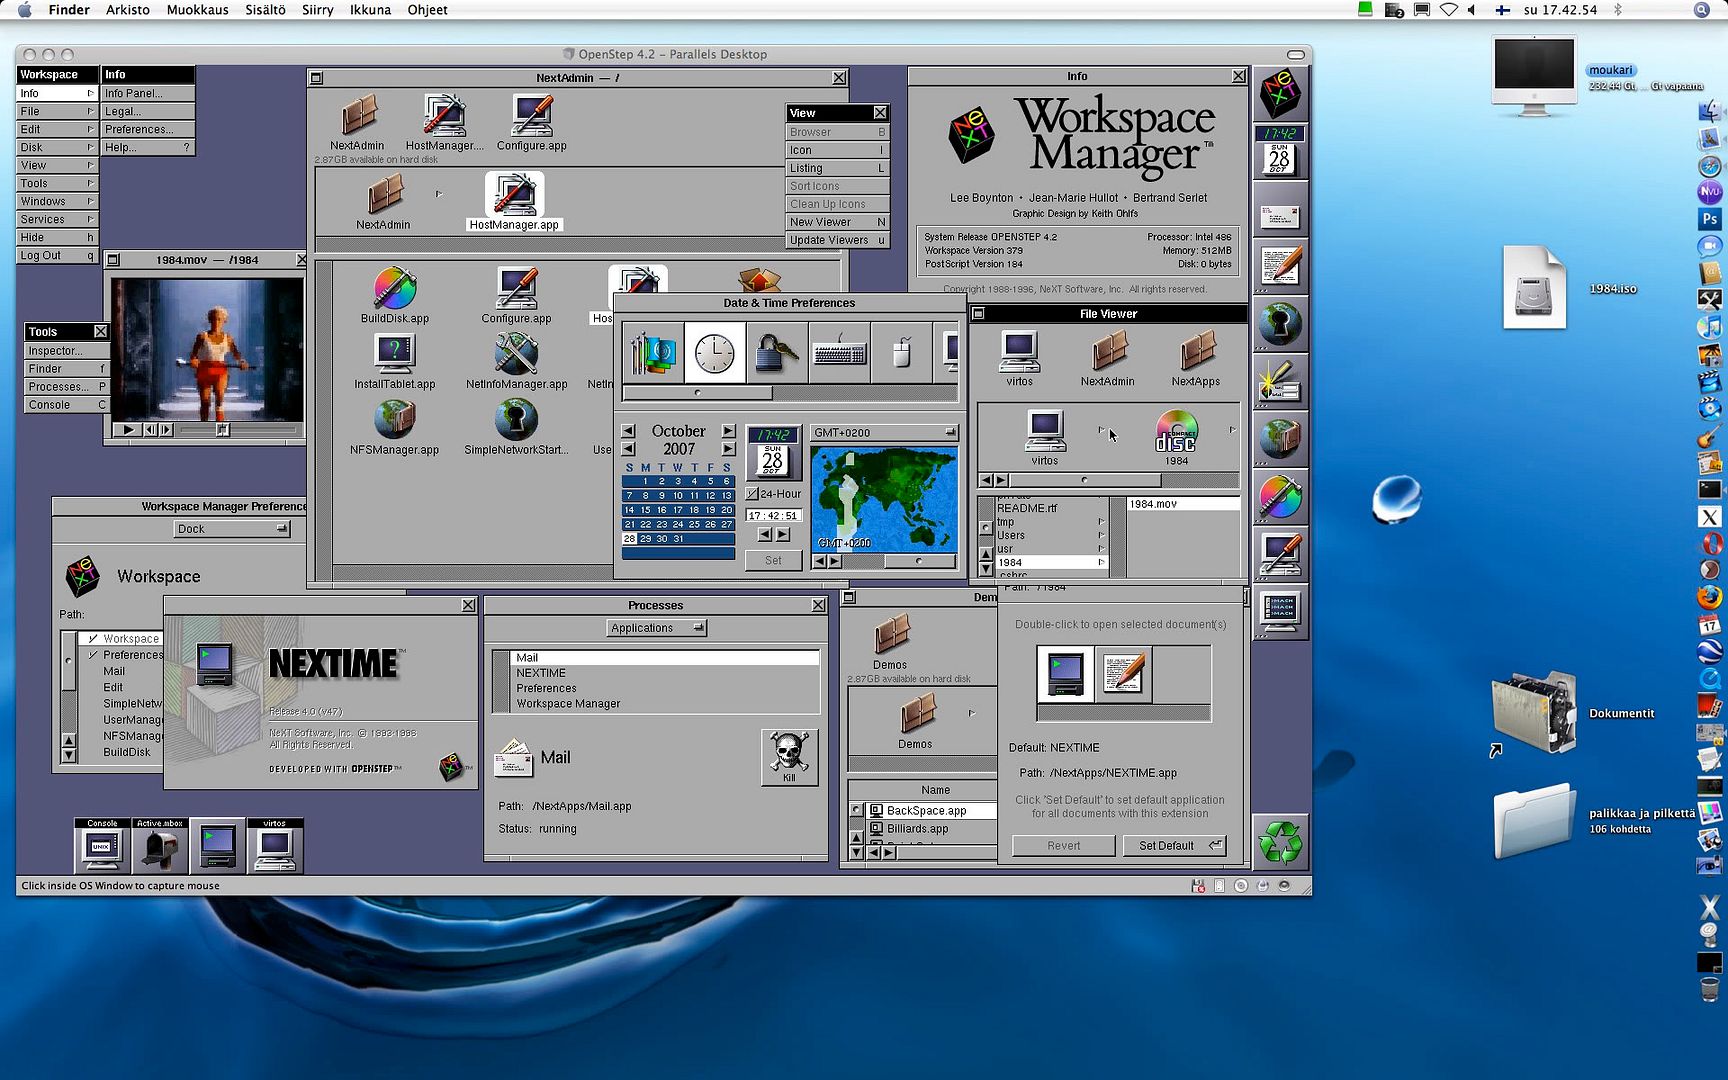
Task: Select the Mouse preferences icon
Action: tap(900, 352)
